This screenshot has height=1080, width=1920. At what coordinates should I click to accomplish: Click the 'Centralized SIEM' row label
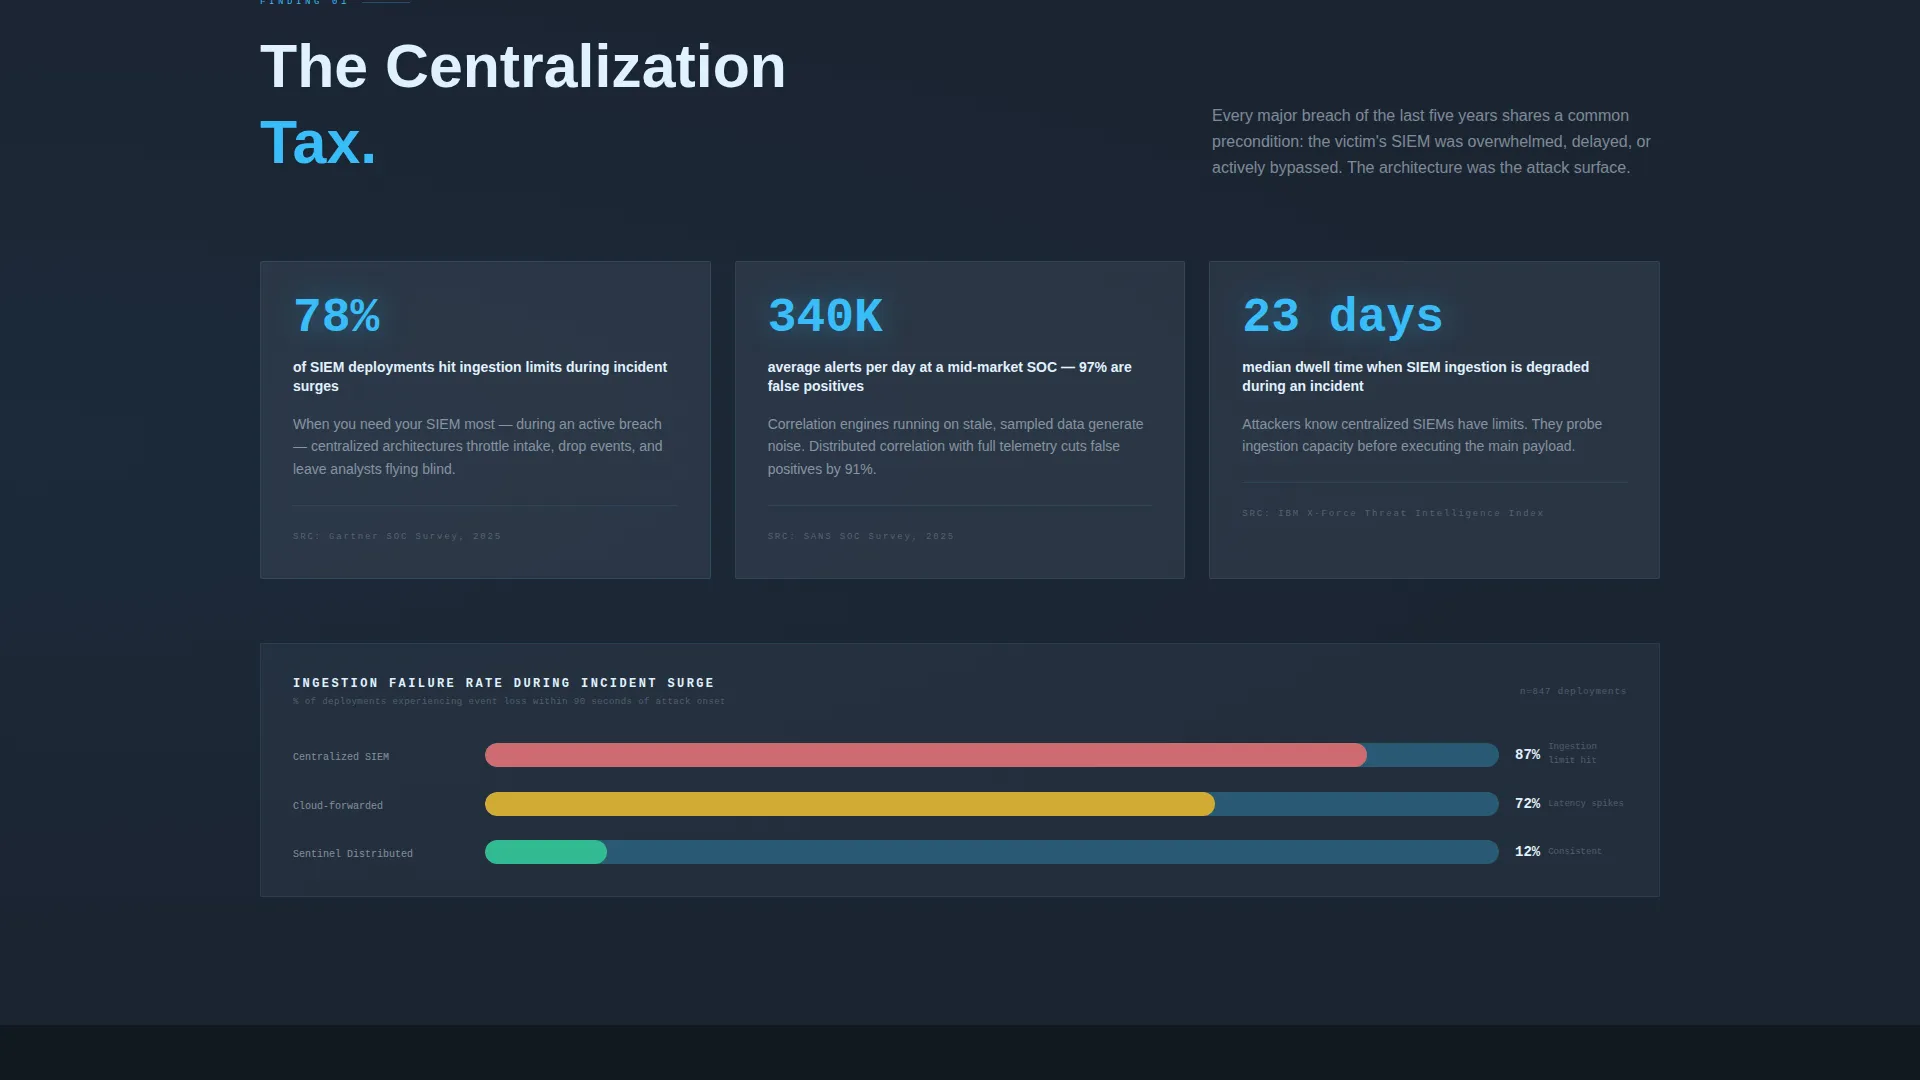pyautogui.click(x=341, y=757)
